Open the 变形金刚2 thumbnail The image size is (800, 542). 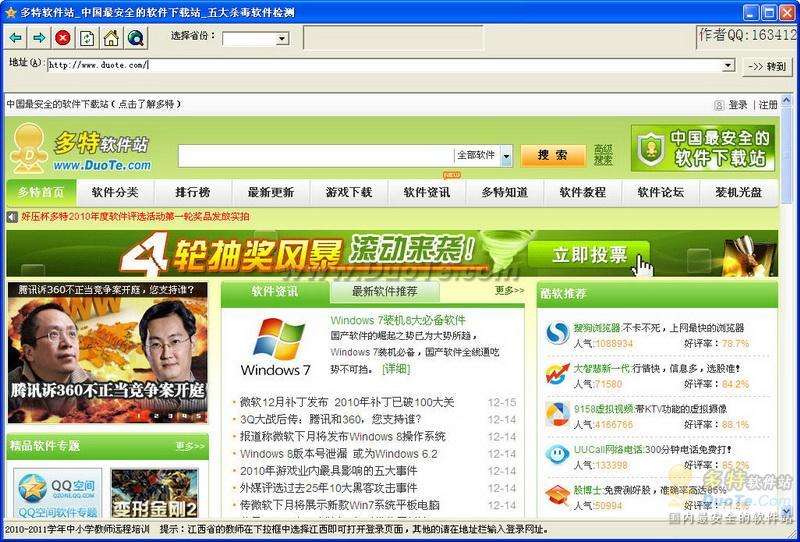pyautogui.click(x=155, y=494)
